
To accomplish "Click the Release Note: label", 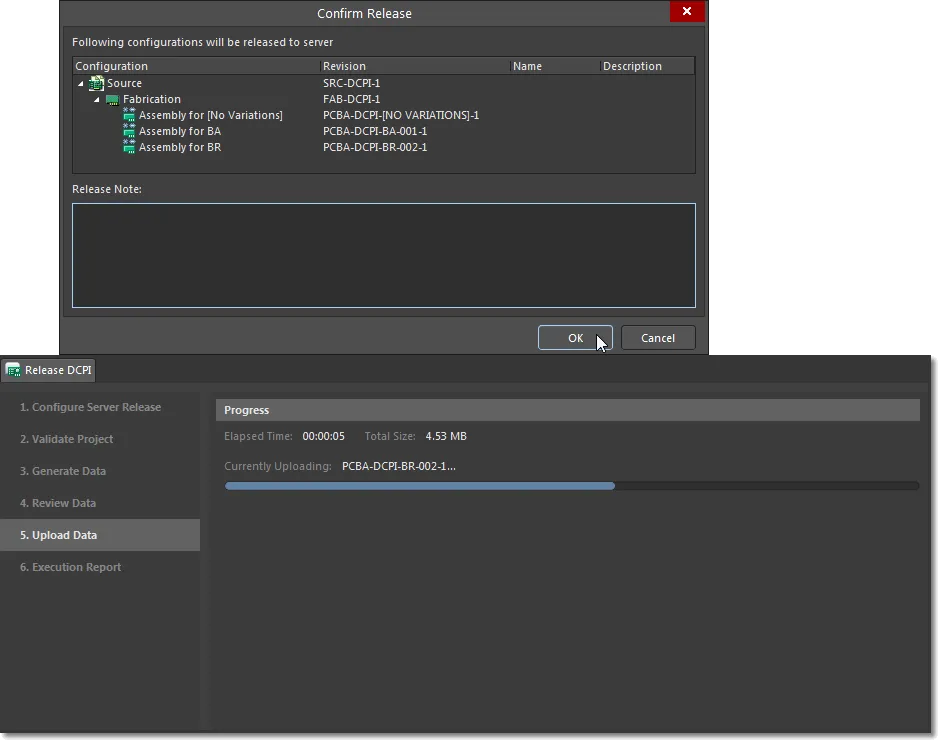I will pyautogui.click(x=107, y=189).
